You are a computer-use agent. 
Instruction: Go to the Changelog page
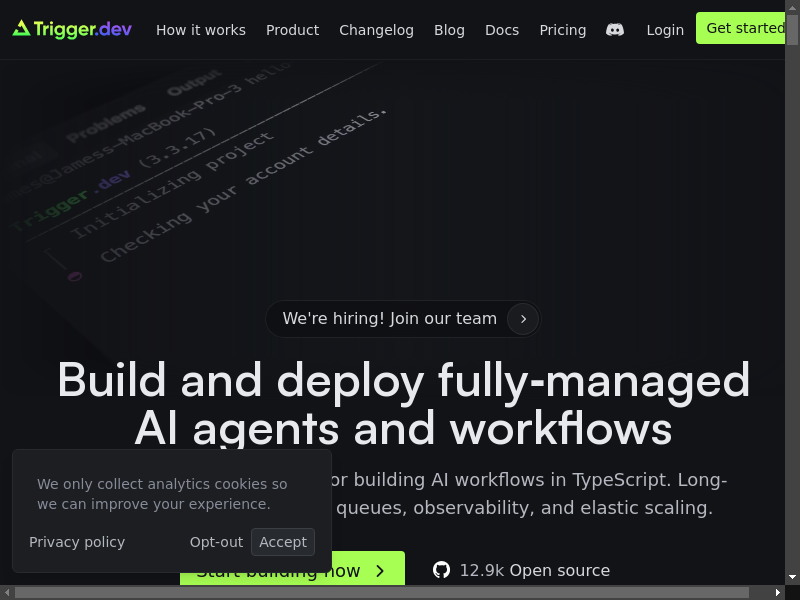tap(376, 30)
